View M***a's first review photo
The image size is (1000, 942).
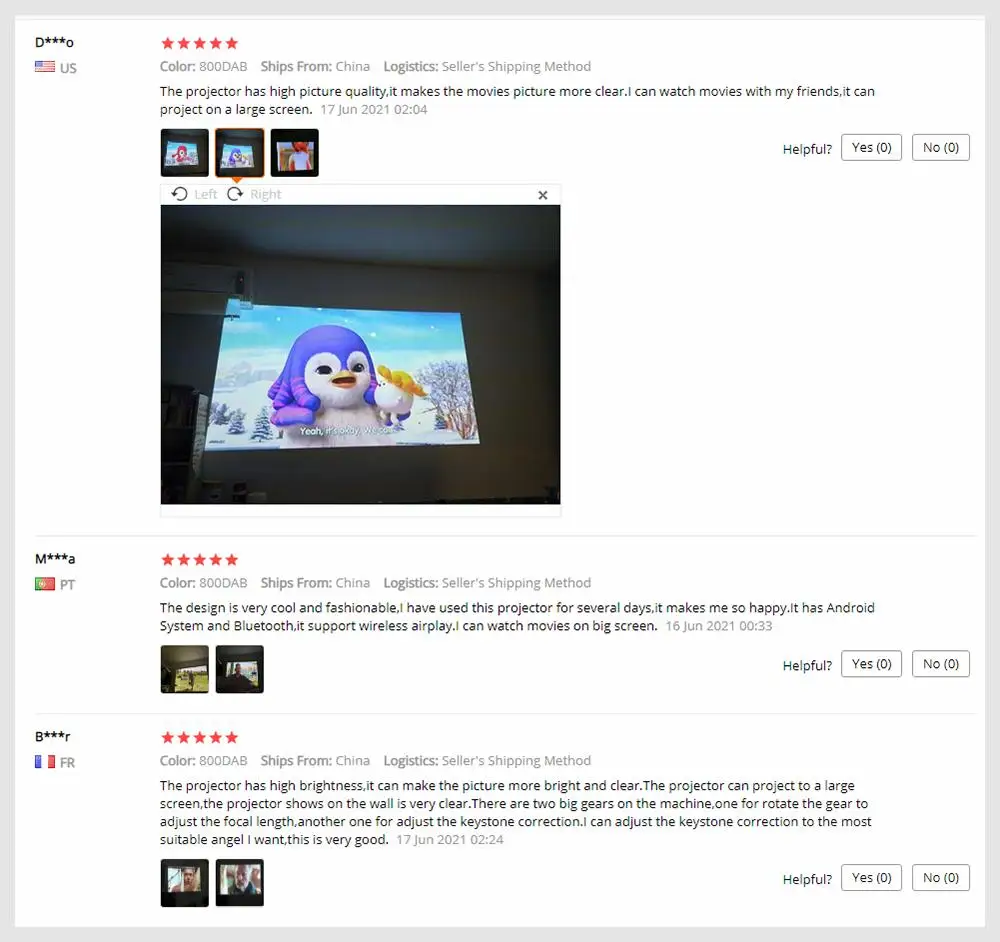(x=184, y=669)
